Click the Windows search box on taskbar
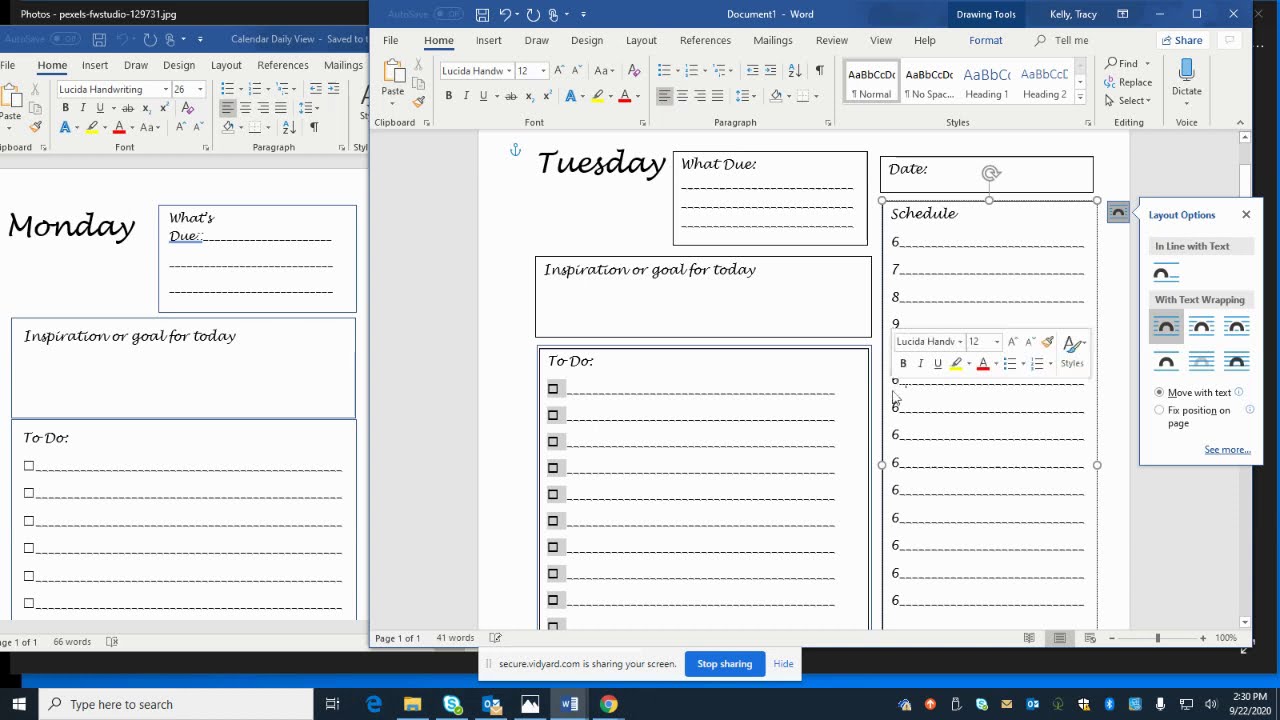1280x720 pixels. [x=177, y=704]
